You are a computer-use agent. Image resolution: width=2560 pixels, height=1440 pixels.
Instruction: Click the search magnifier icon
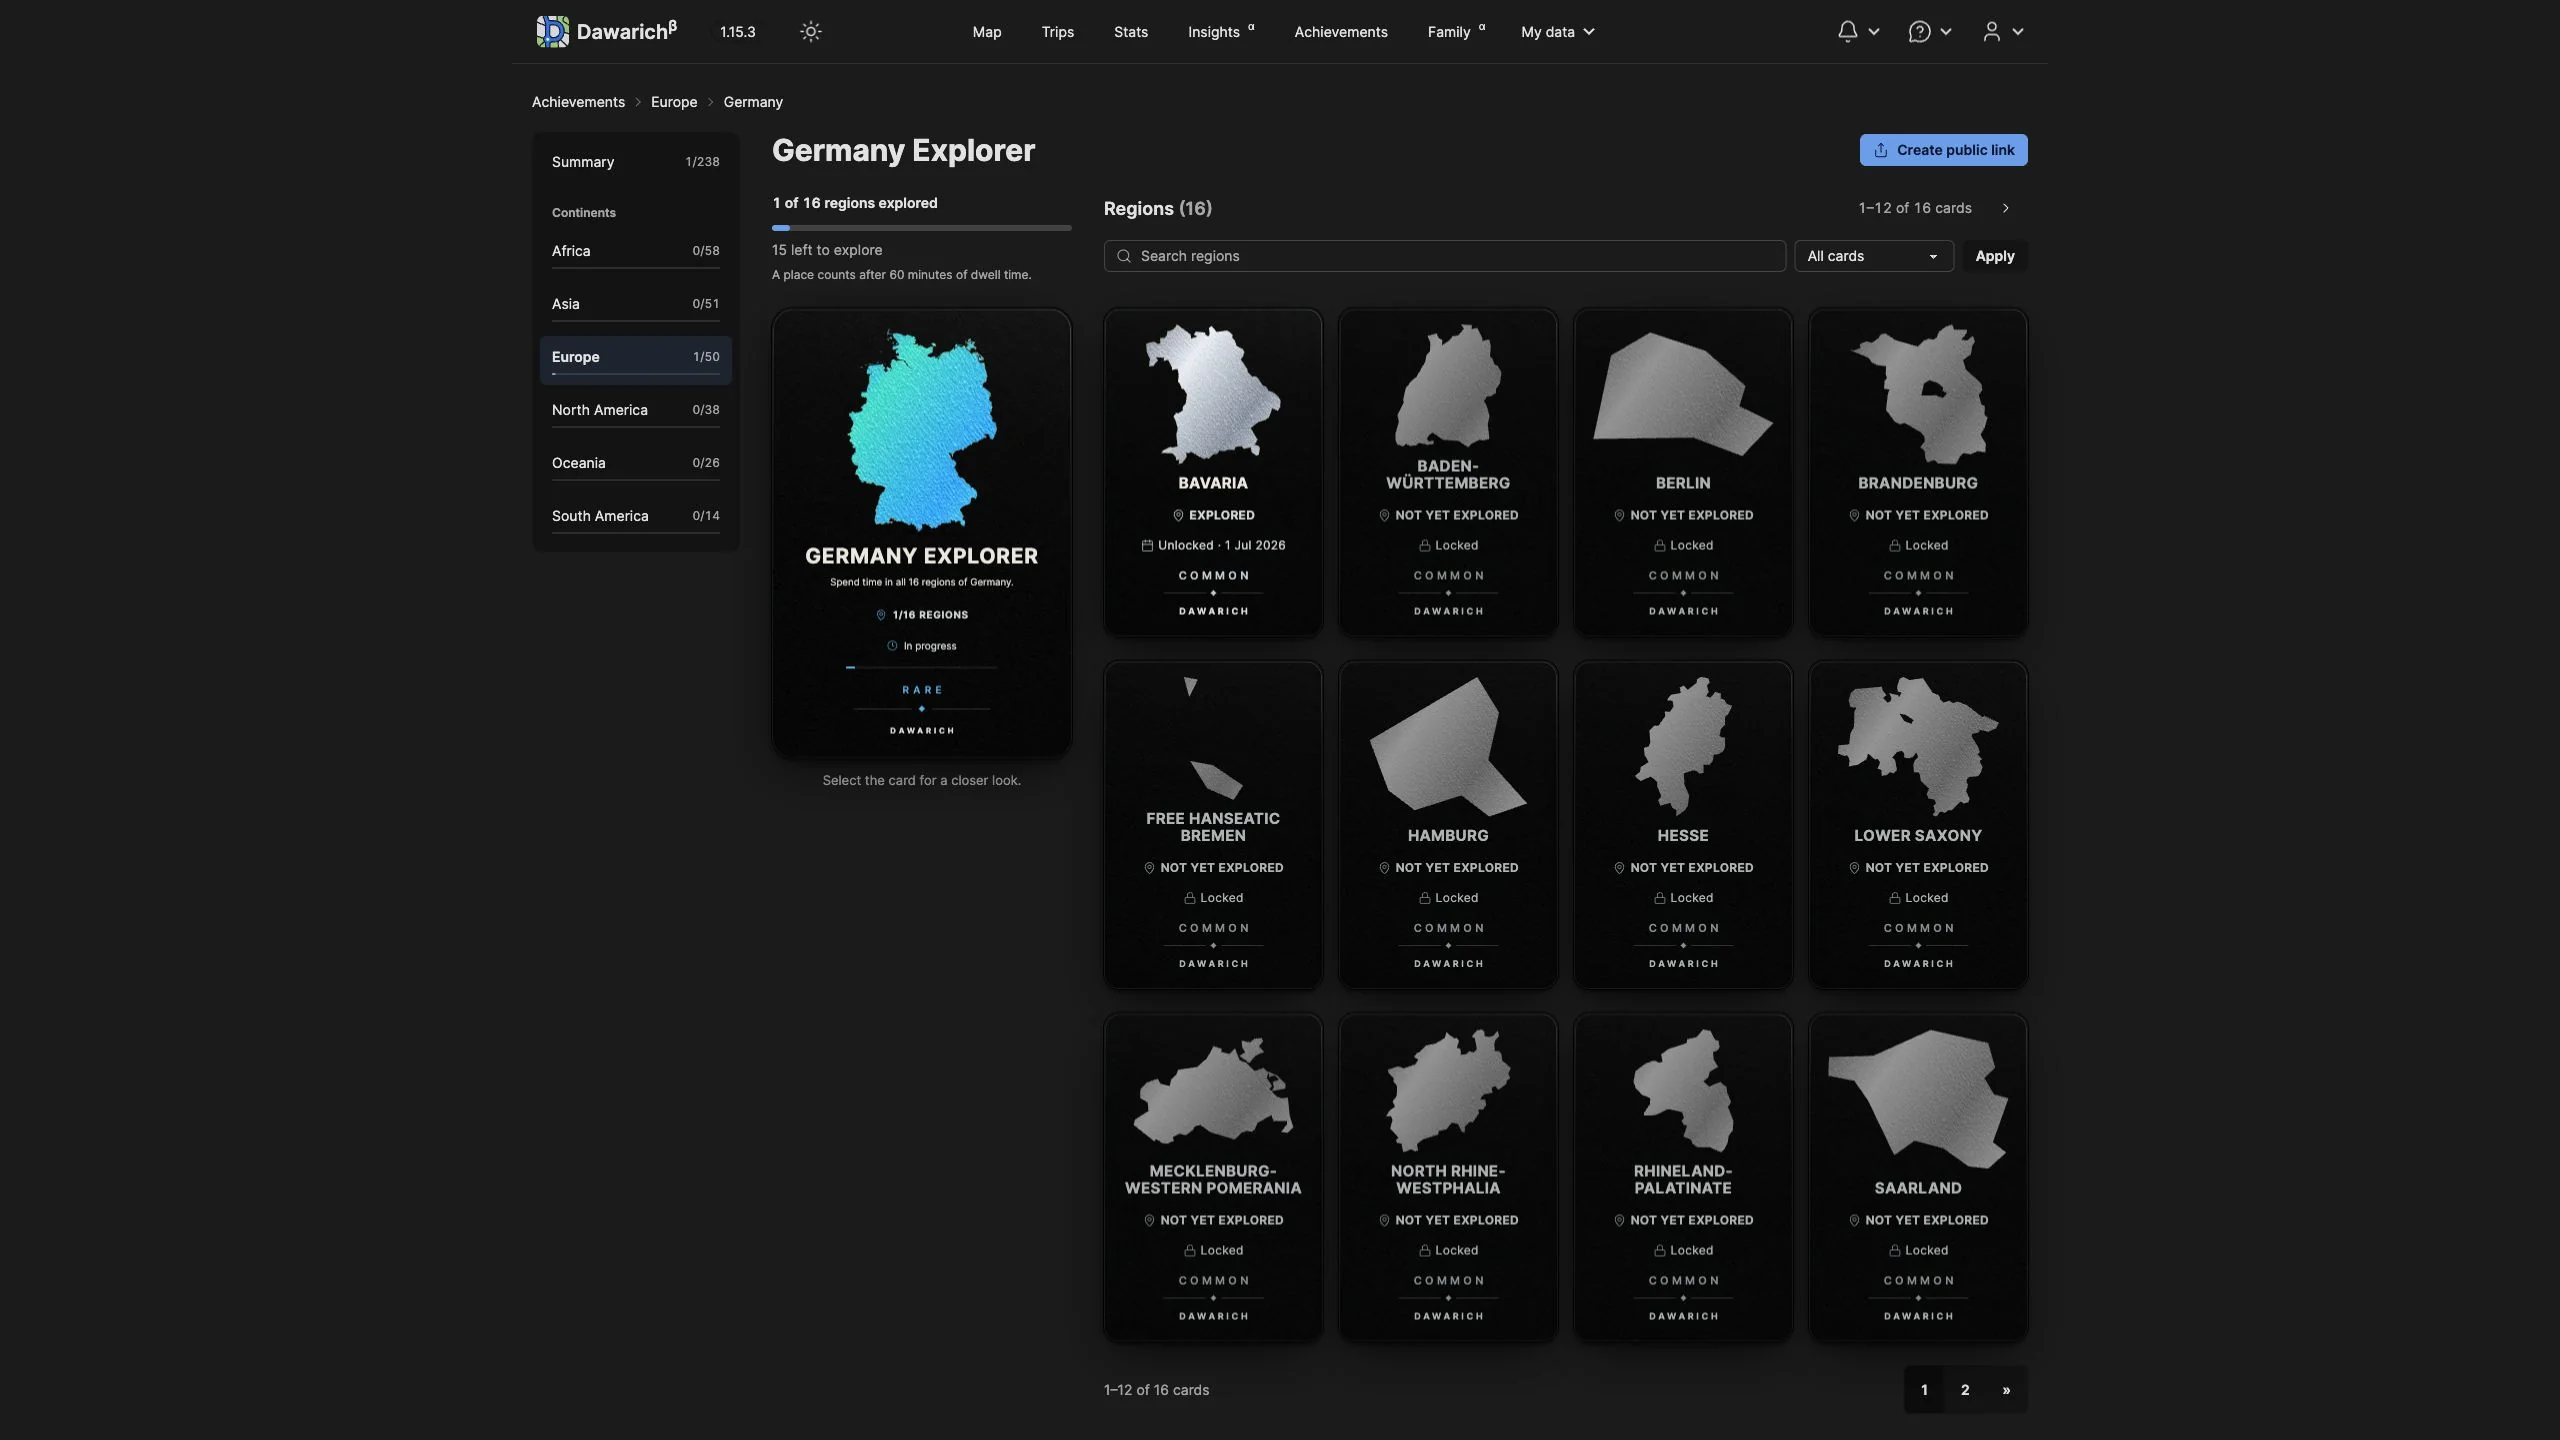click(x=1124, y=256)
